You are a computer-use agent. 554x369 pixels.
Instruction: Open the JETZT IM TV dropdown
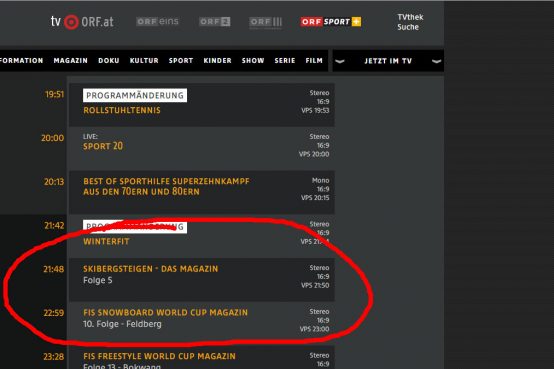tap(388, 61)
